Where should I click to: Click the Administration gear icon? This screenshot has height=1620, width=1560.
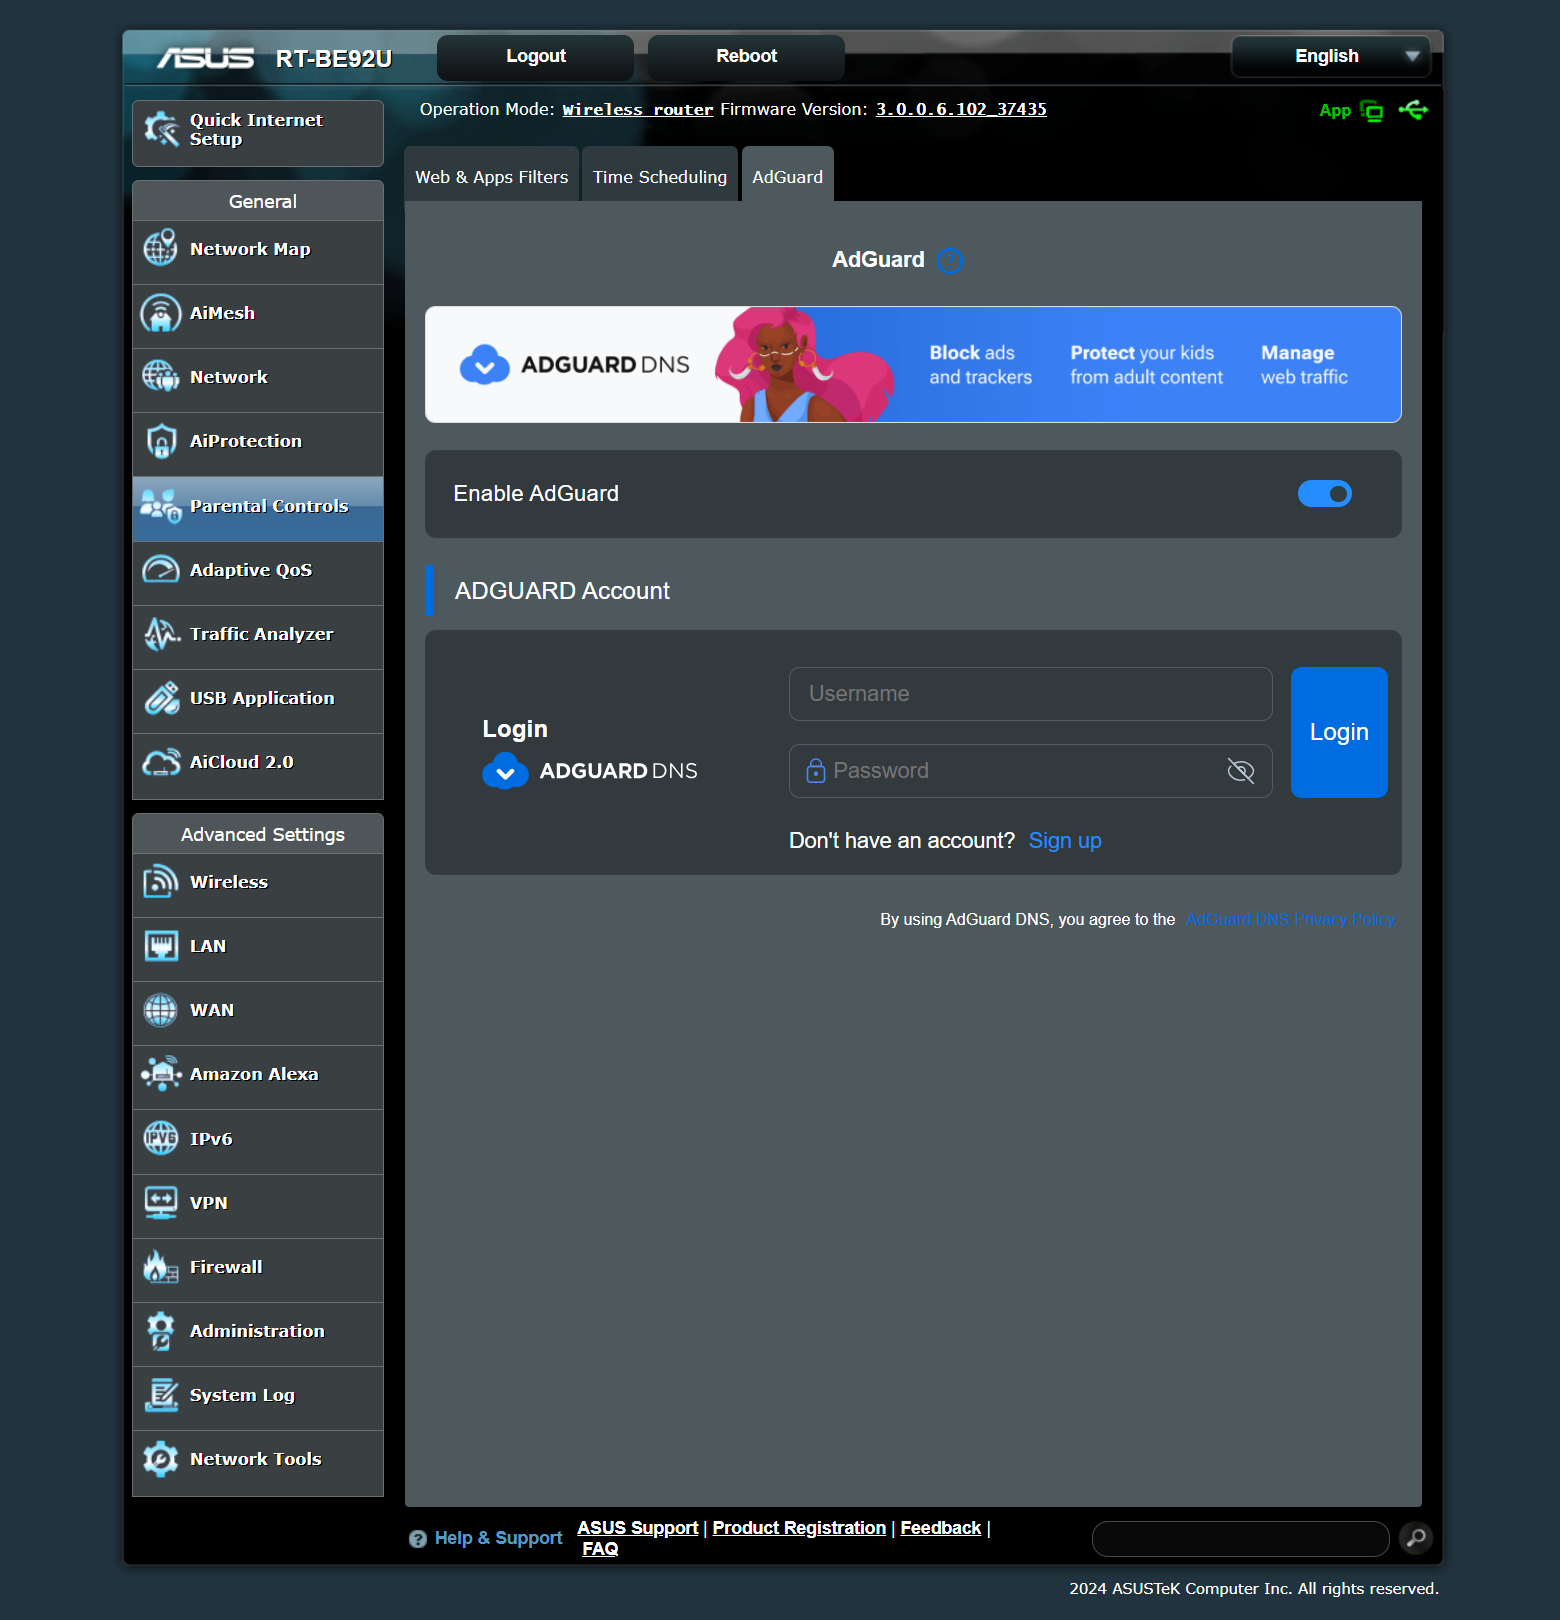160,1331
